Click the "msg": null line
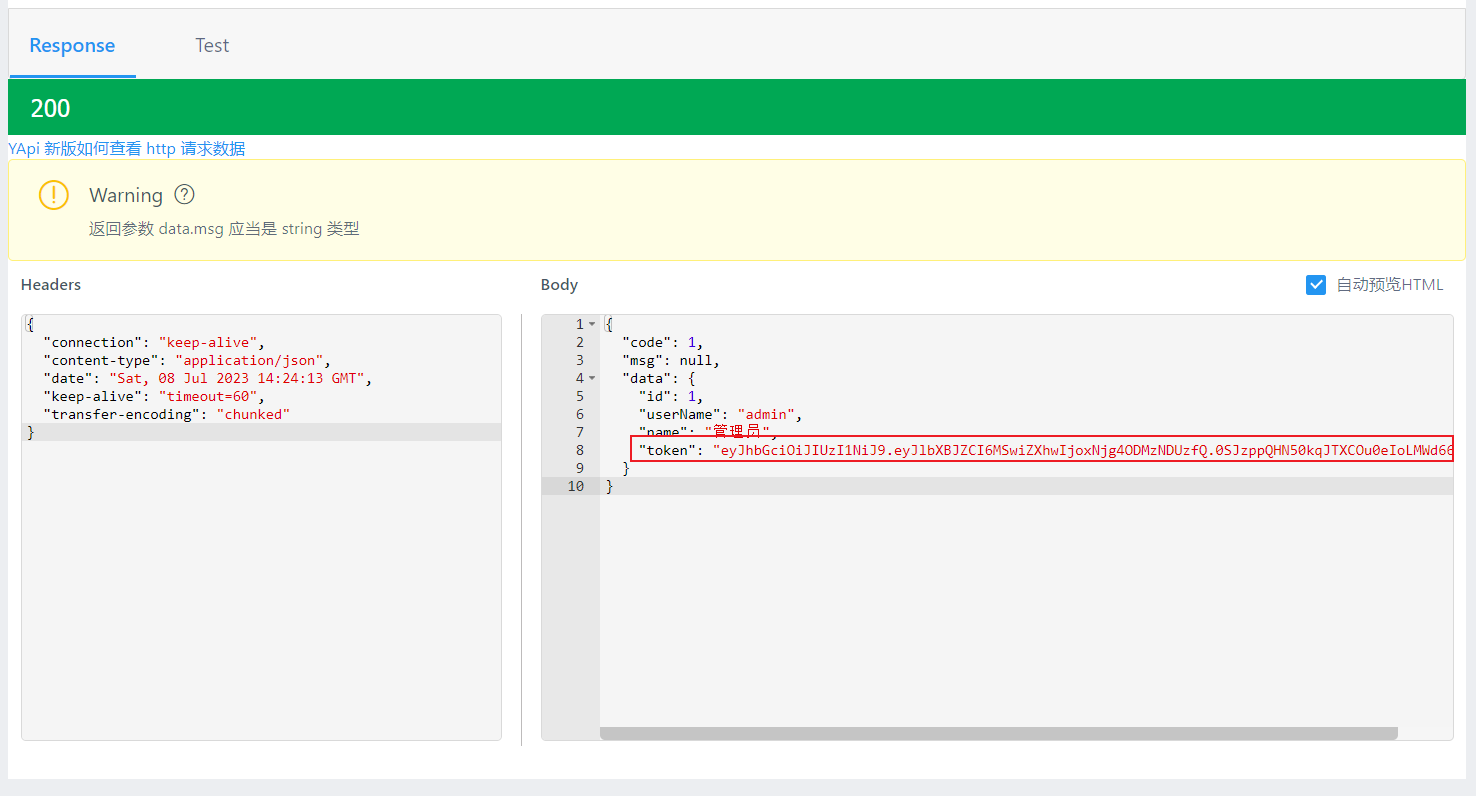 (671, 360)
